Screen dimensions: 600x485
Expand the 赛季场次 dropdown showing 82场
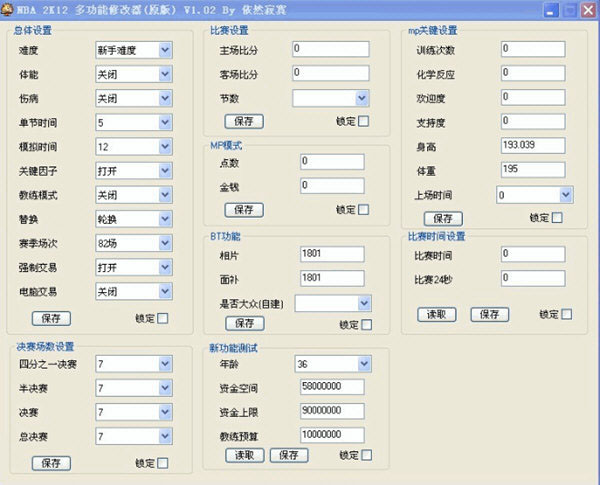pos(164,243)
